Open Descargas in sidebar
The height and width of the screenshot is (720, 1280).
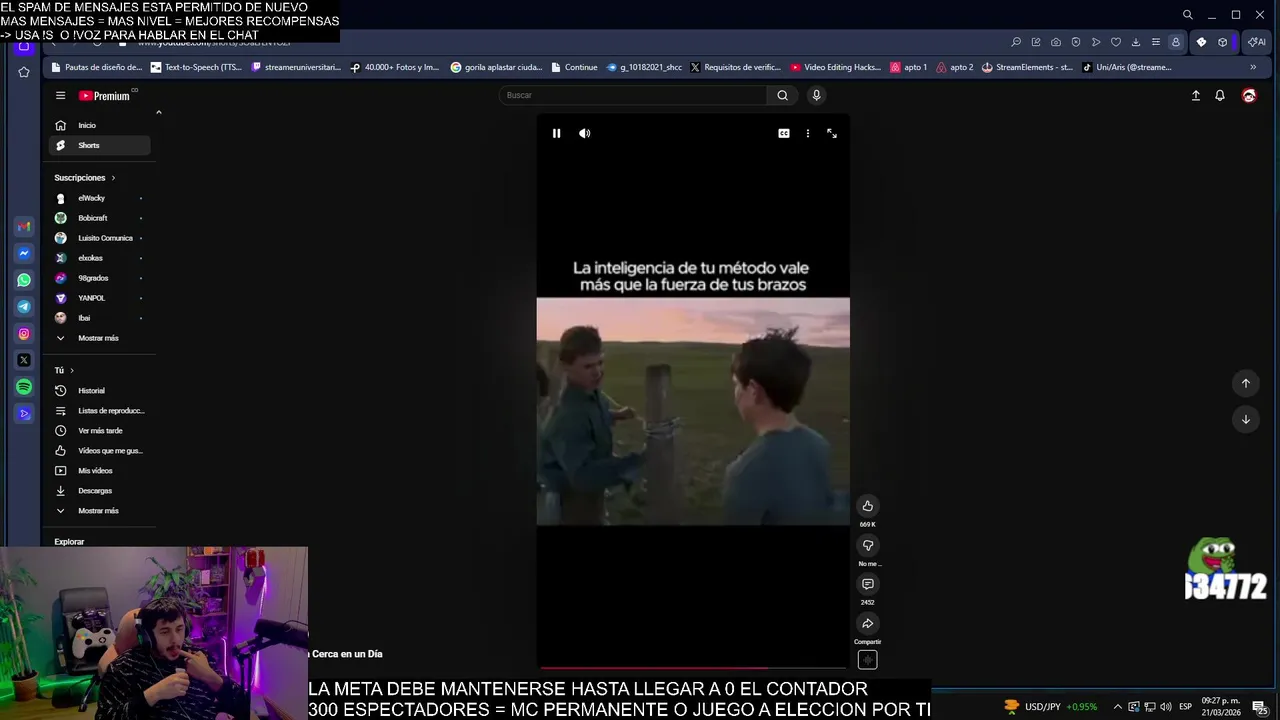pyautogui.click(x=99, y=491)
